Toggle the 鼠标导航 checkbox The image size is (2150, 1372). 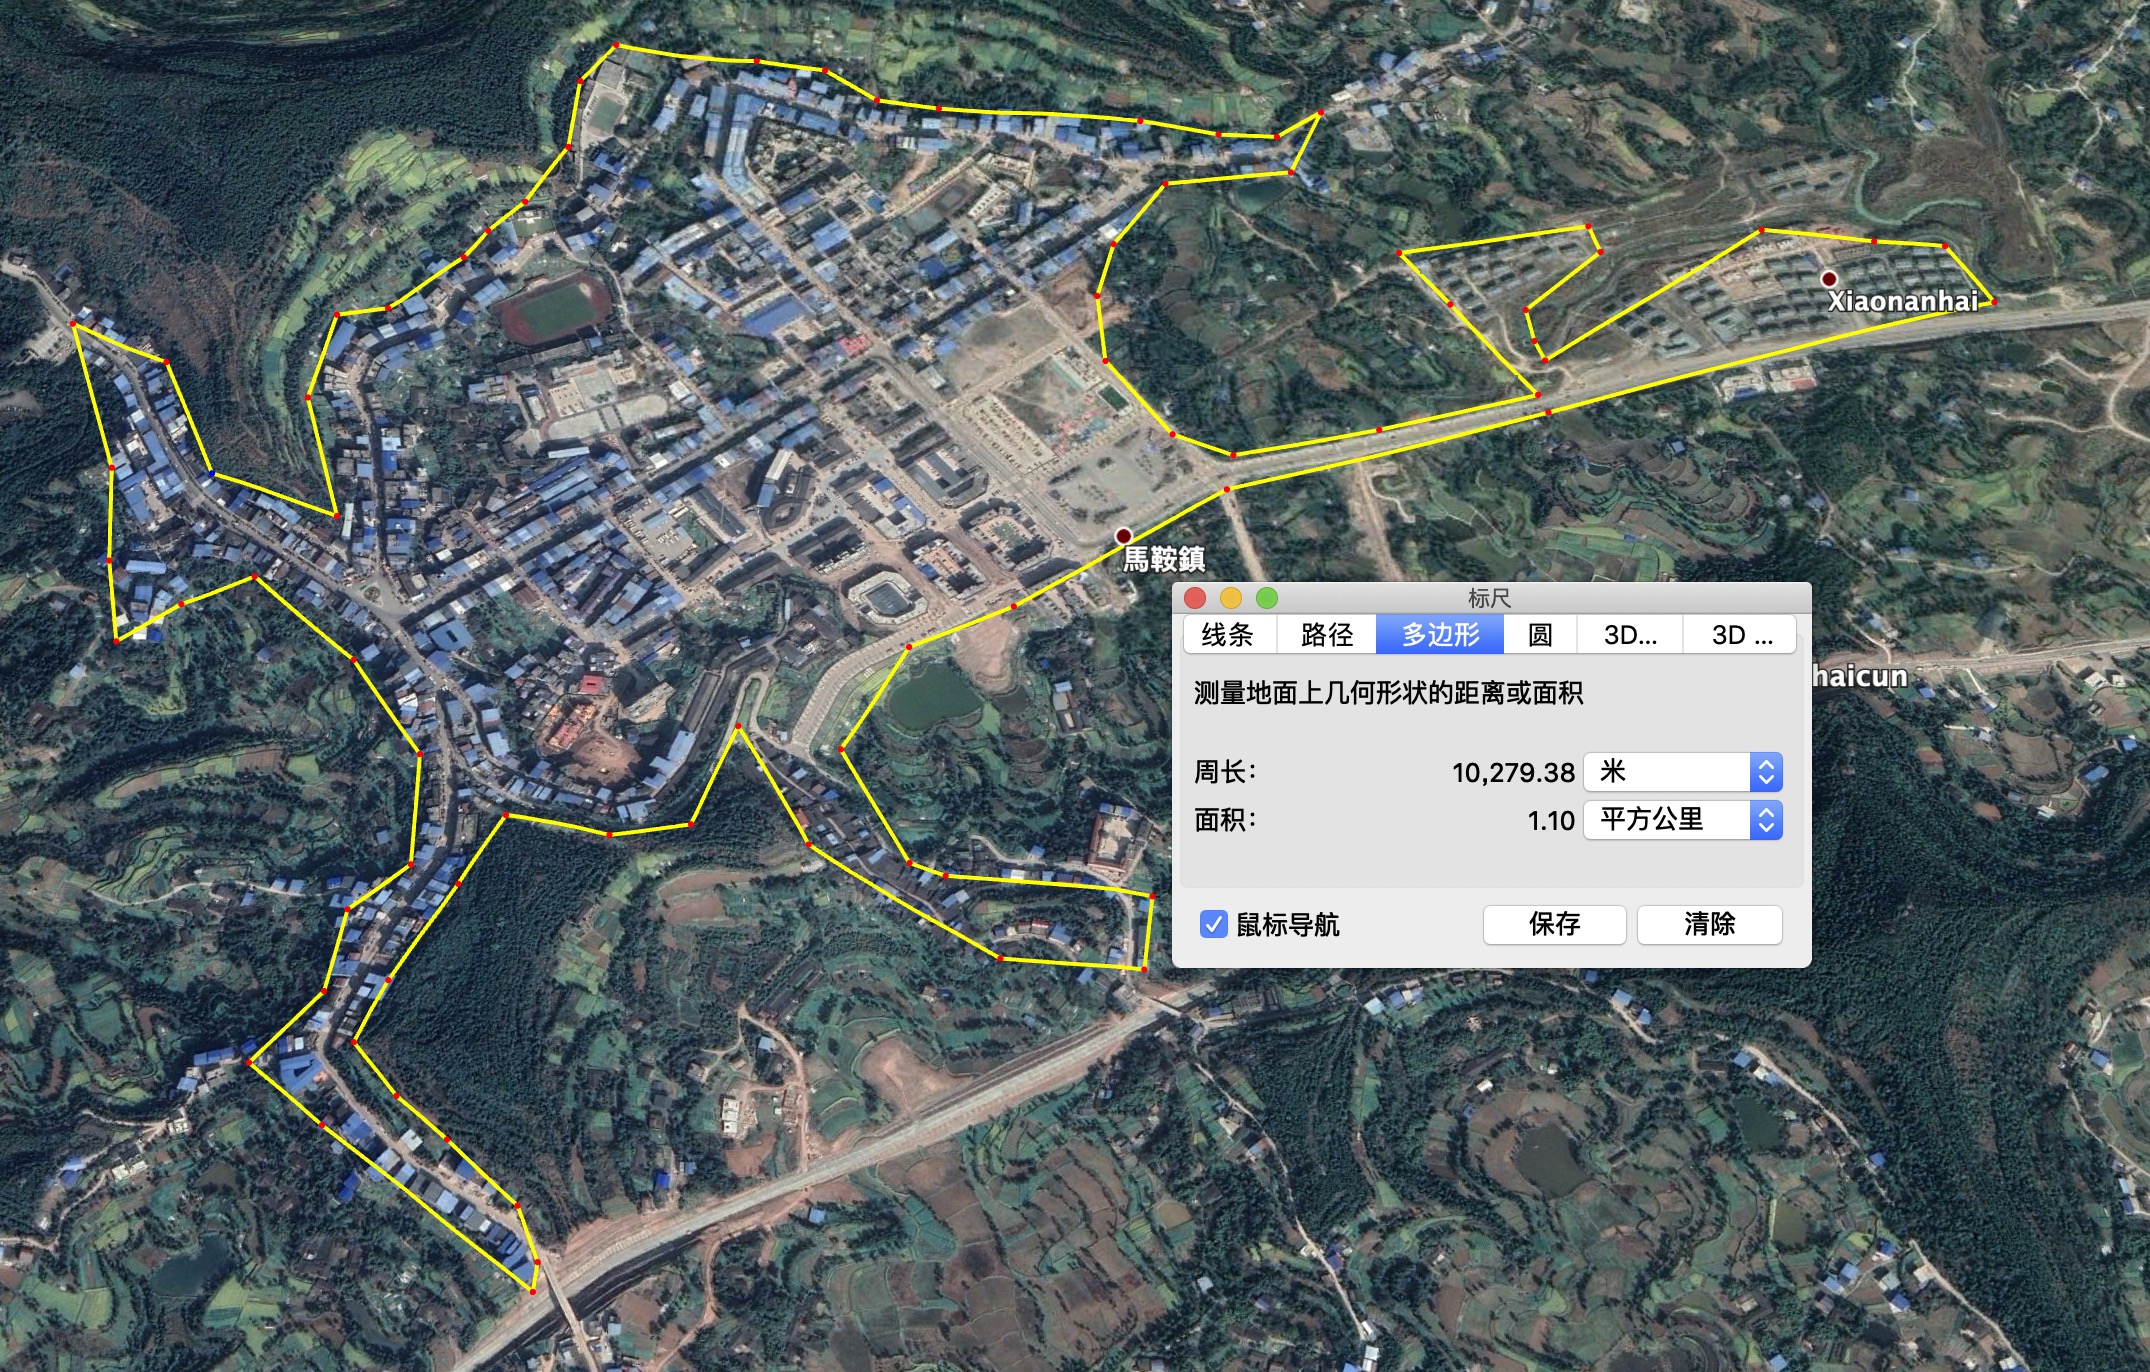[x=1213, y=924]
